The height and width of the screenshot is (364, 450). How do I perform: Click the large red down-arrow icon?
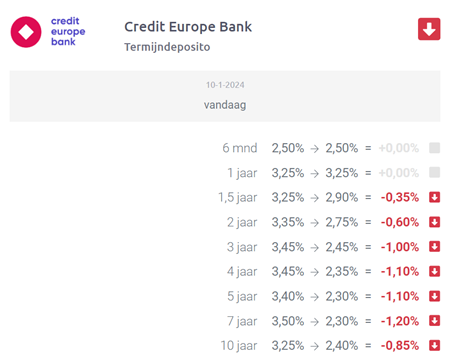click(x=429, y=29)
